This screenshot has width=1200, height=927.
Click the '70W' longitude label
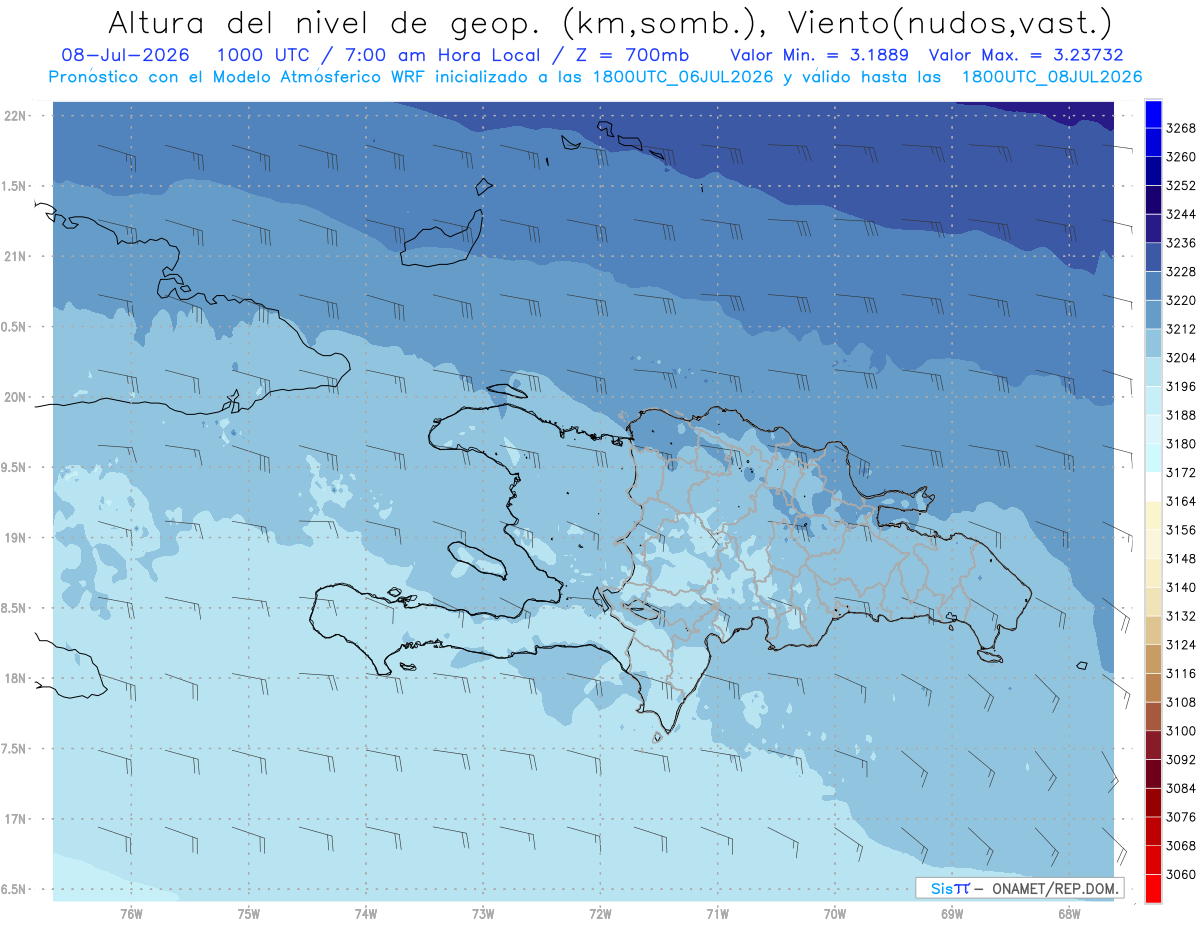tap(835, 914)
